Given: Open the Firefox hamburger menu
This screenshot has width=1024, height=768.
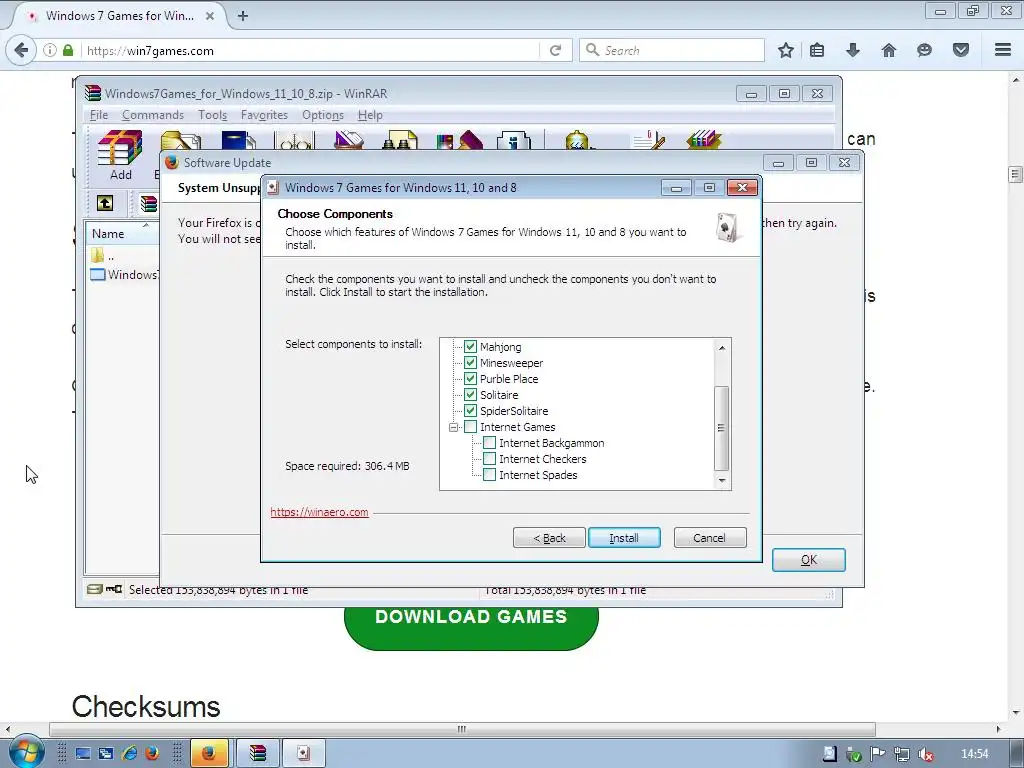Looking at the screenshot, I should [x=1003, y=50].
